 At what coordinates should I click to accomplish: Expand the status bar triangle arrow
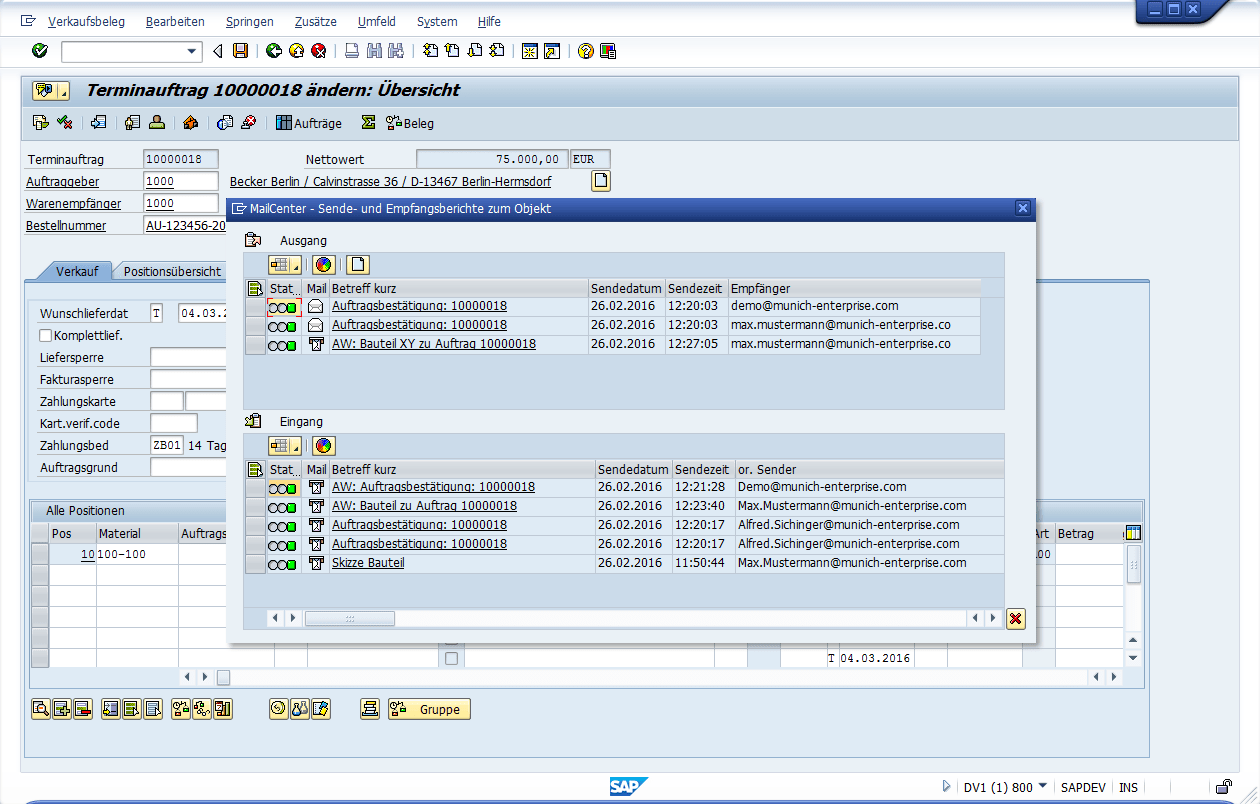click(x=946, y=786)
